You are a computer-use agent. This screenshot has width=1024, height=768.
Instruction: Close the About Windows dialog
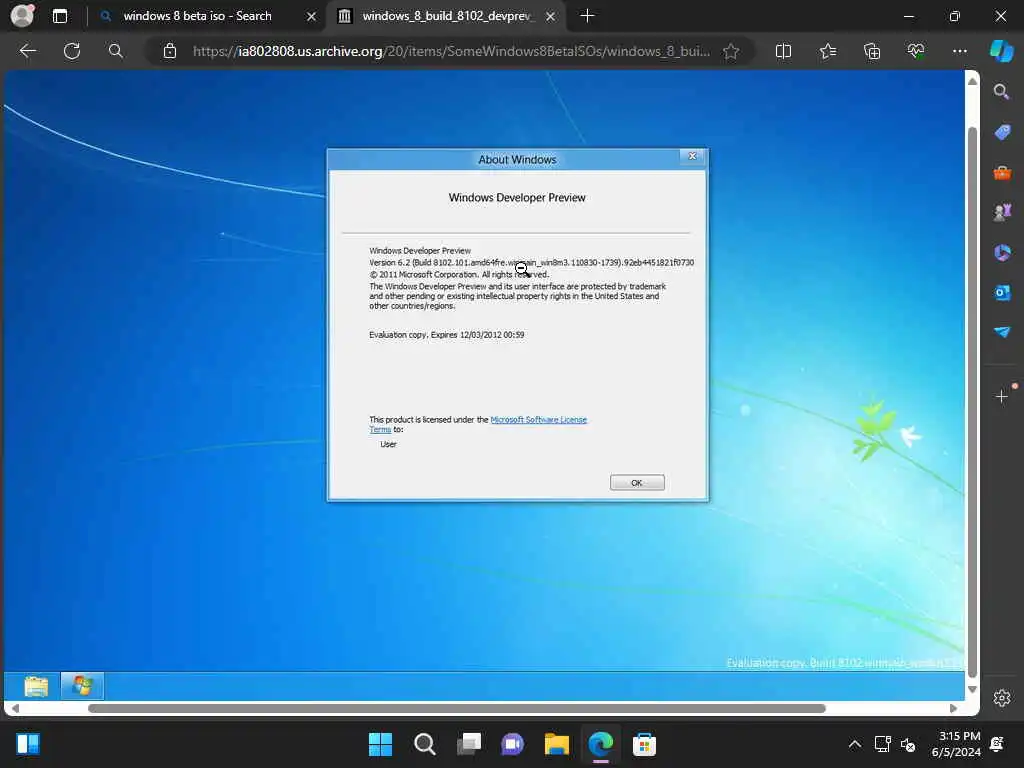click(692, 156)
